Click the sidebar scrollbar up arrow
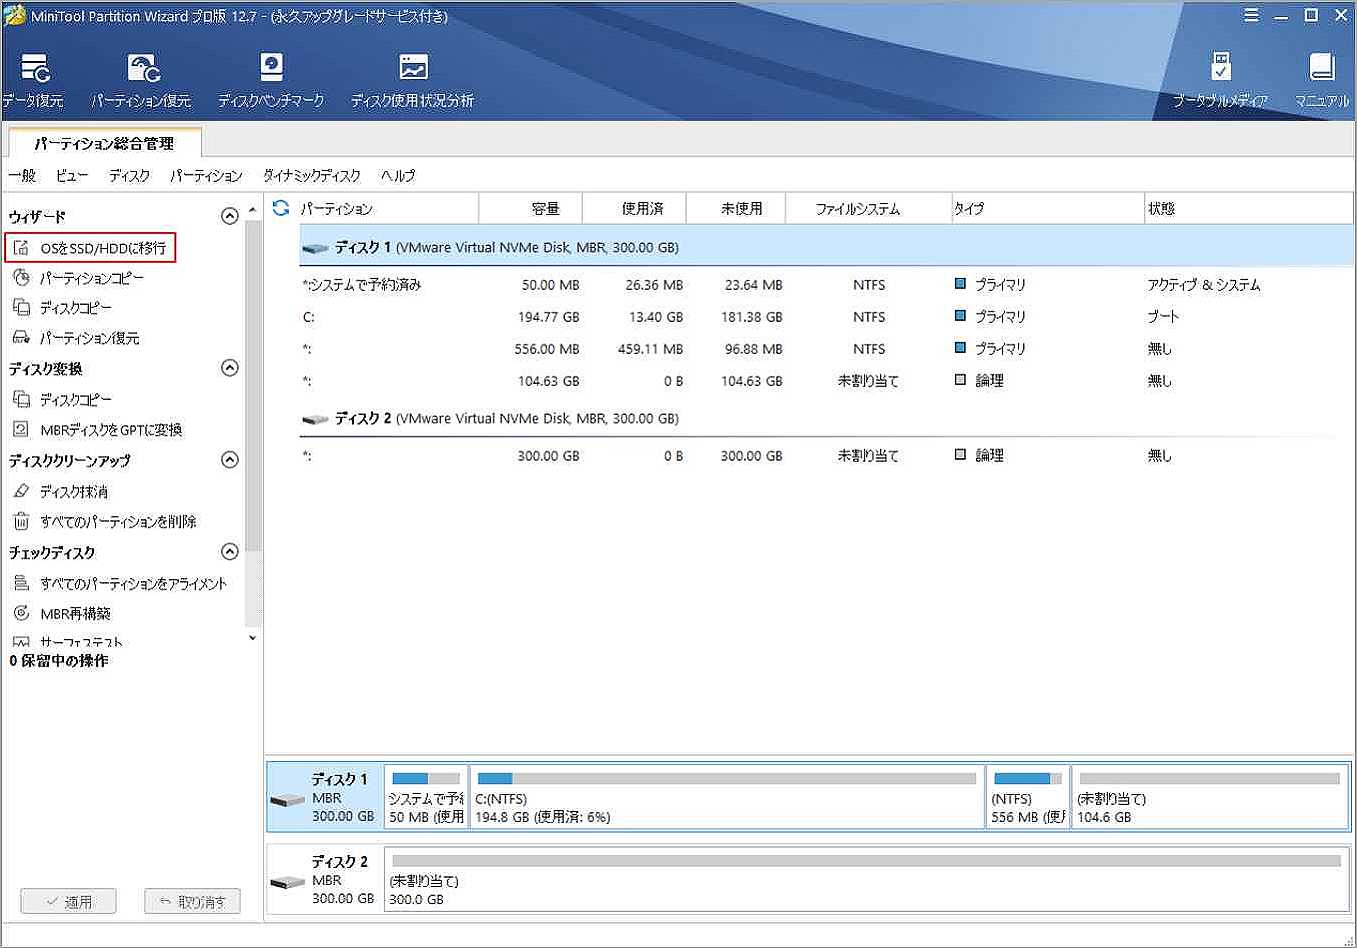 tap(252, 209)
